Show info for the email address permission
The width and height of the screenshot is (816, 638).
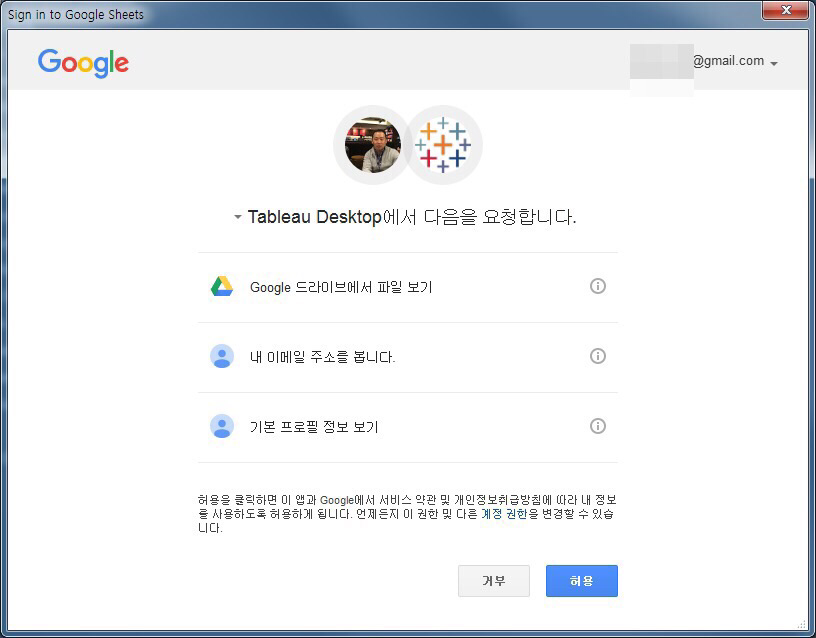(598, 356)
